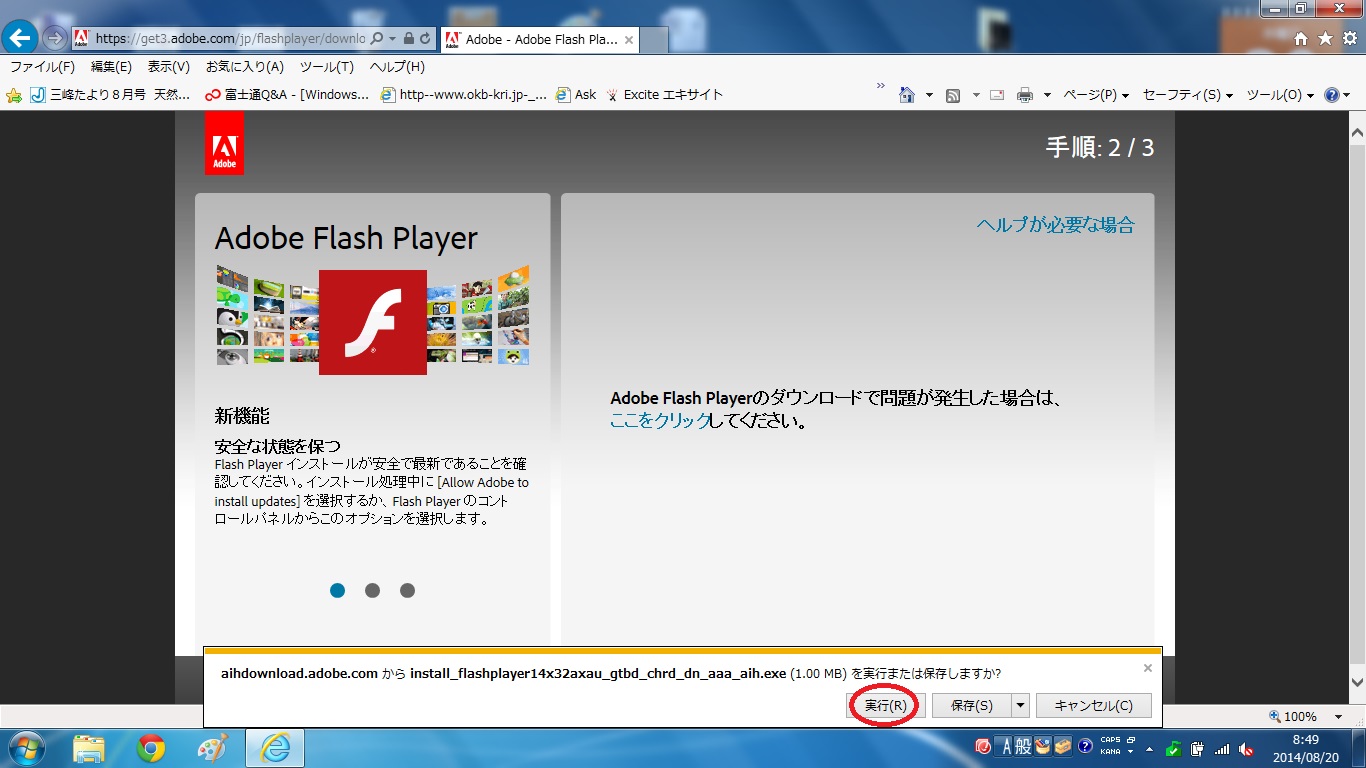Image resolution: width=1366 pixels, height=768 pixels.
Task: Open the お気に入り(A) menu
Action: click(x=245, y=67)
